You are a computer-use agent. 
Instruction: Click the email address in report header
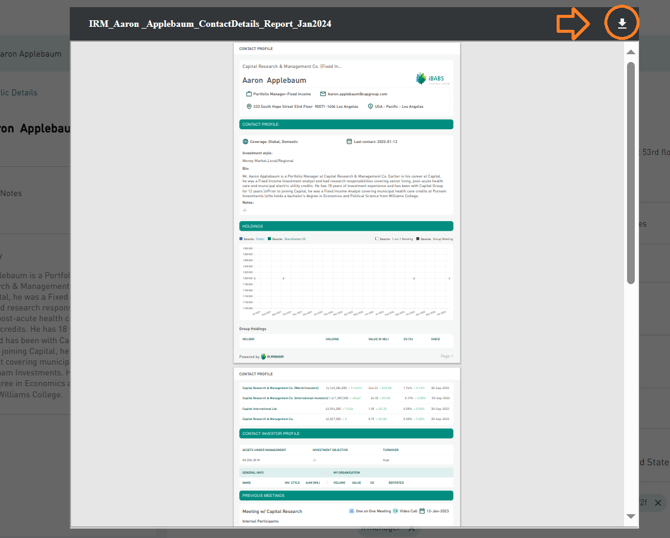point(357,94)
